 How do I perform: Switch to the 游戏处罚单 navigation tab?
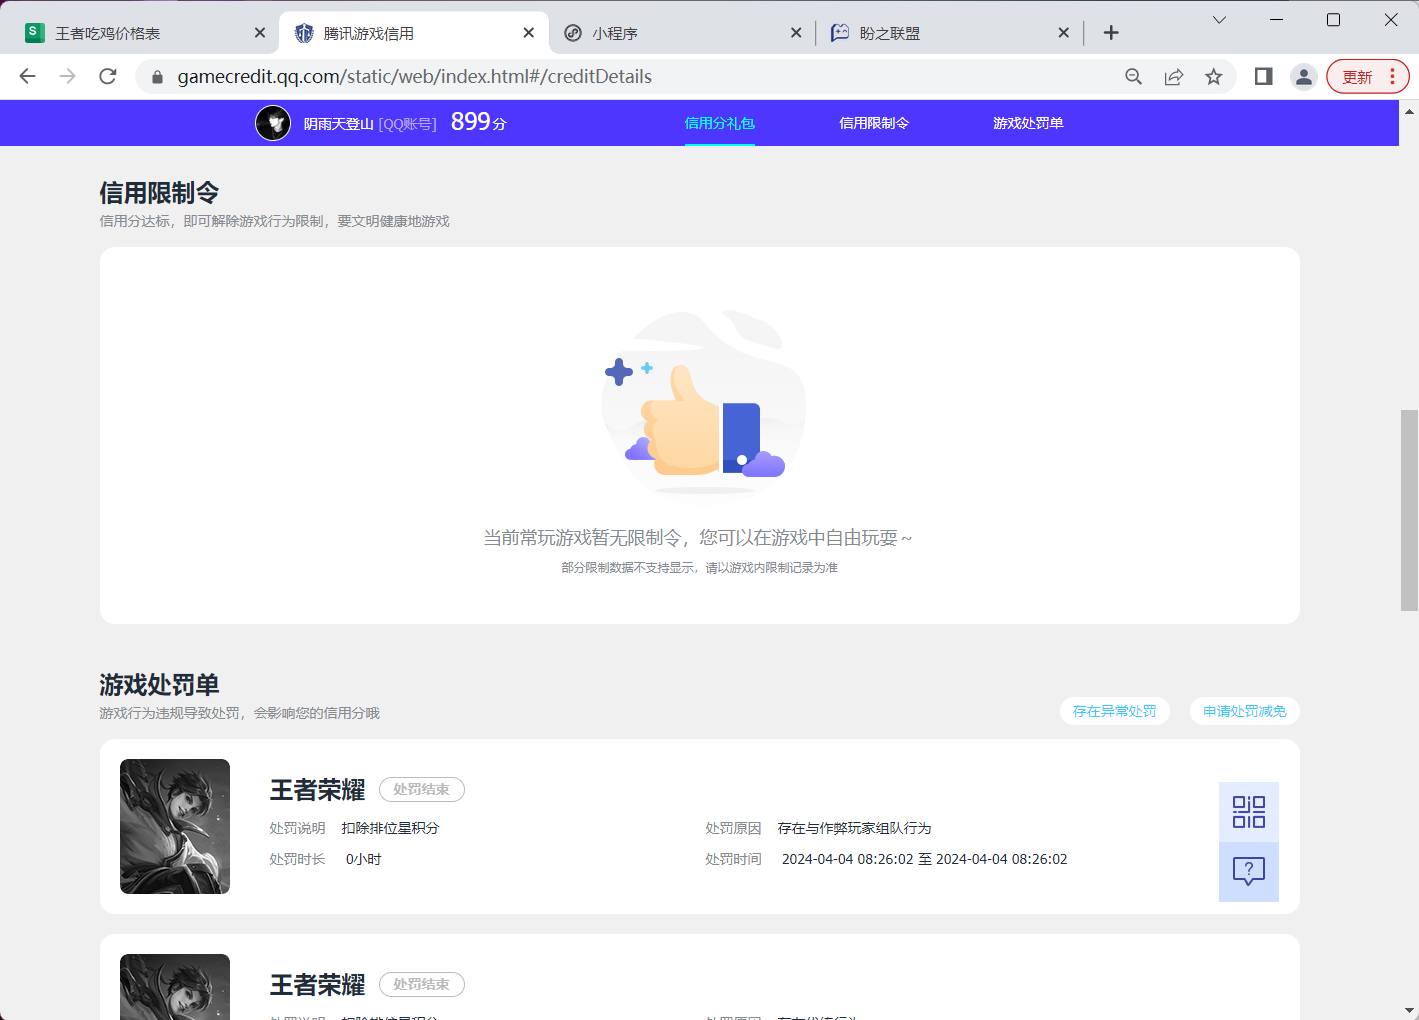pos(1027,123)
